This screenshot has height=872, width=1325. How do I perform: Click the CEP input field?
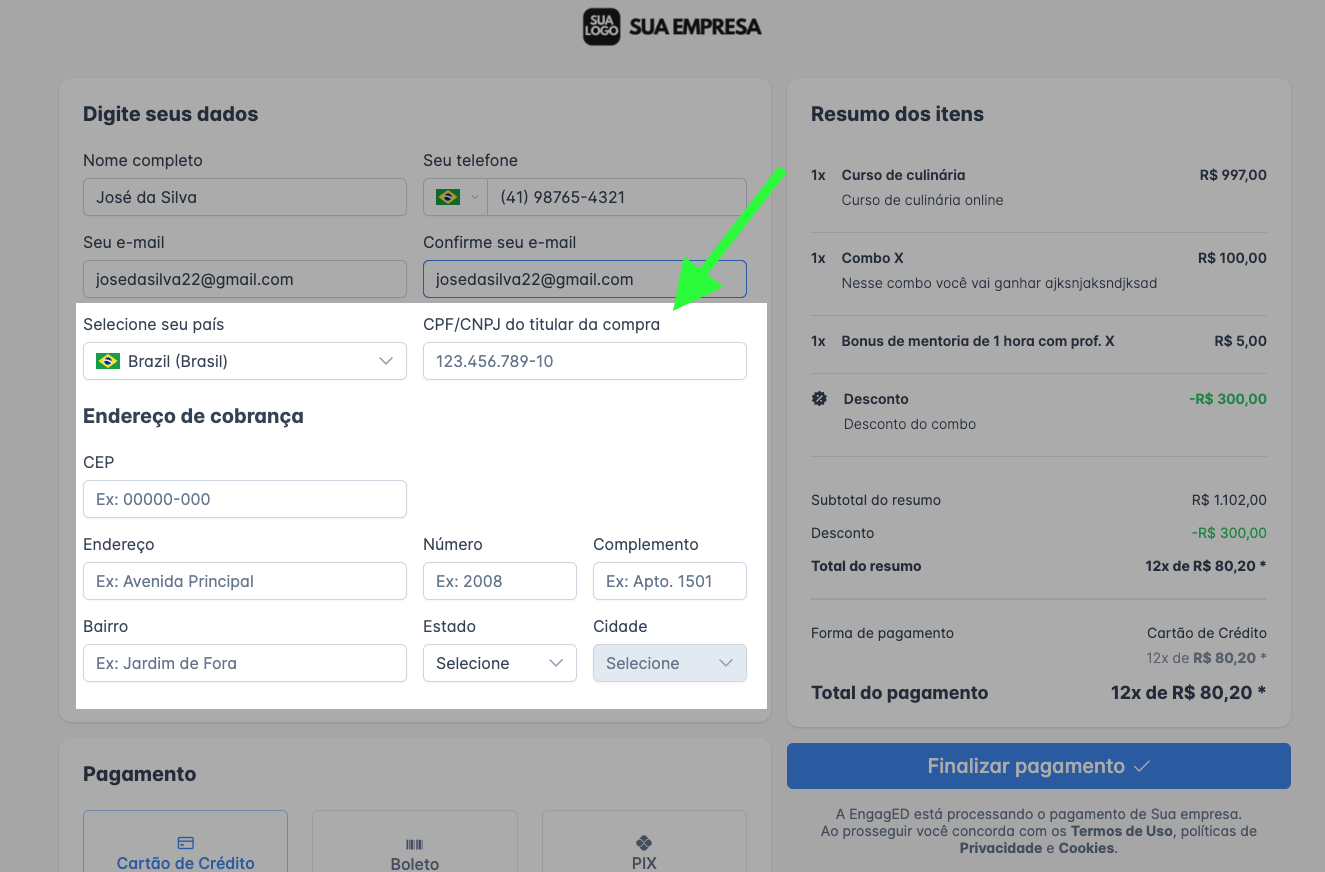click(245, 499)
